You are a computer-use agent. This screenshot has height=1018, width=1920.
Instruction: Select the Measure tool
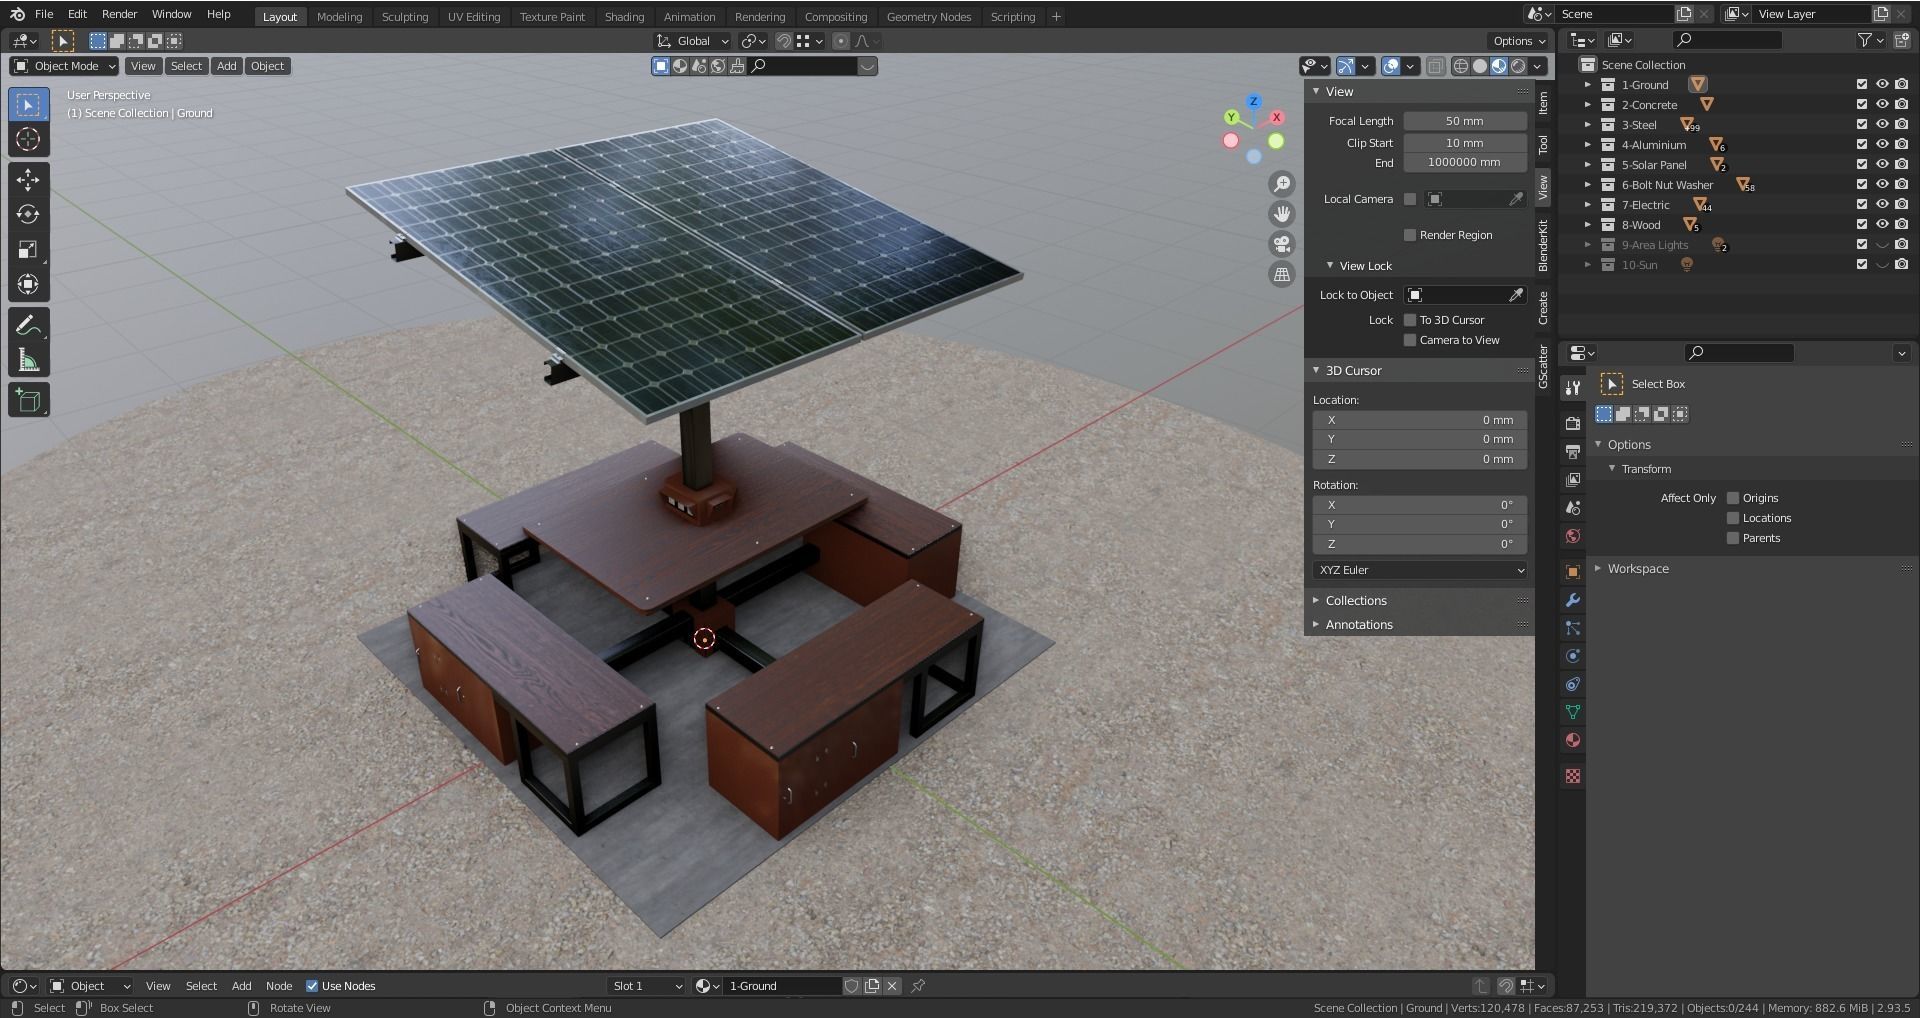pos(28,360)
